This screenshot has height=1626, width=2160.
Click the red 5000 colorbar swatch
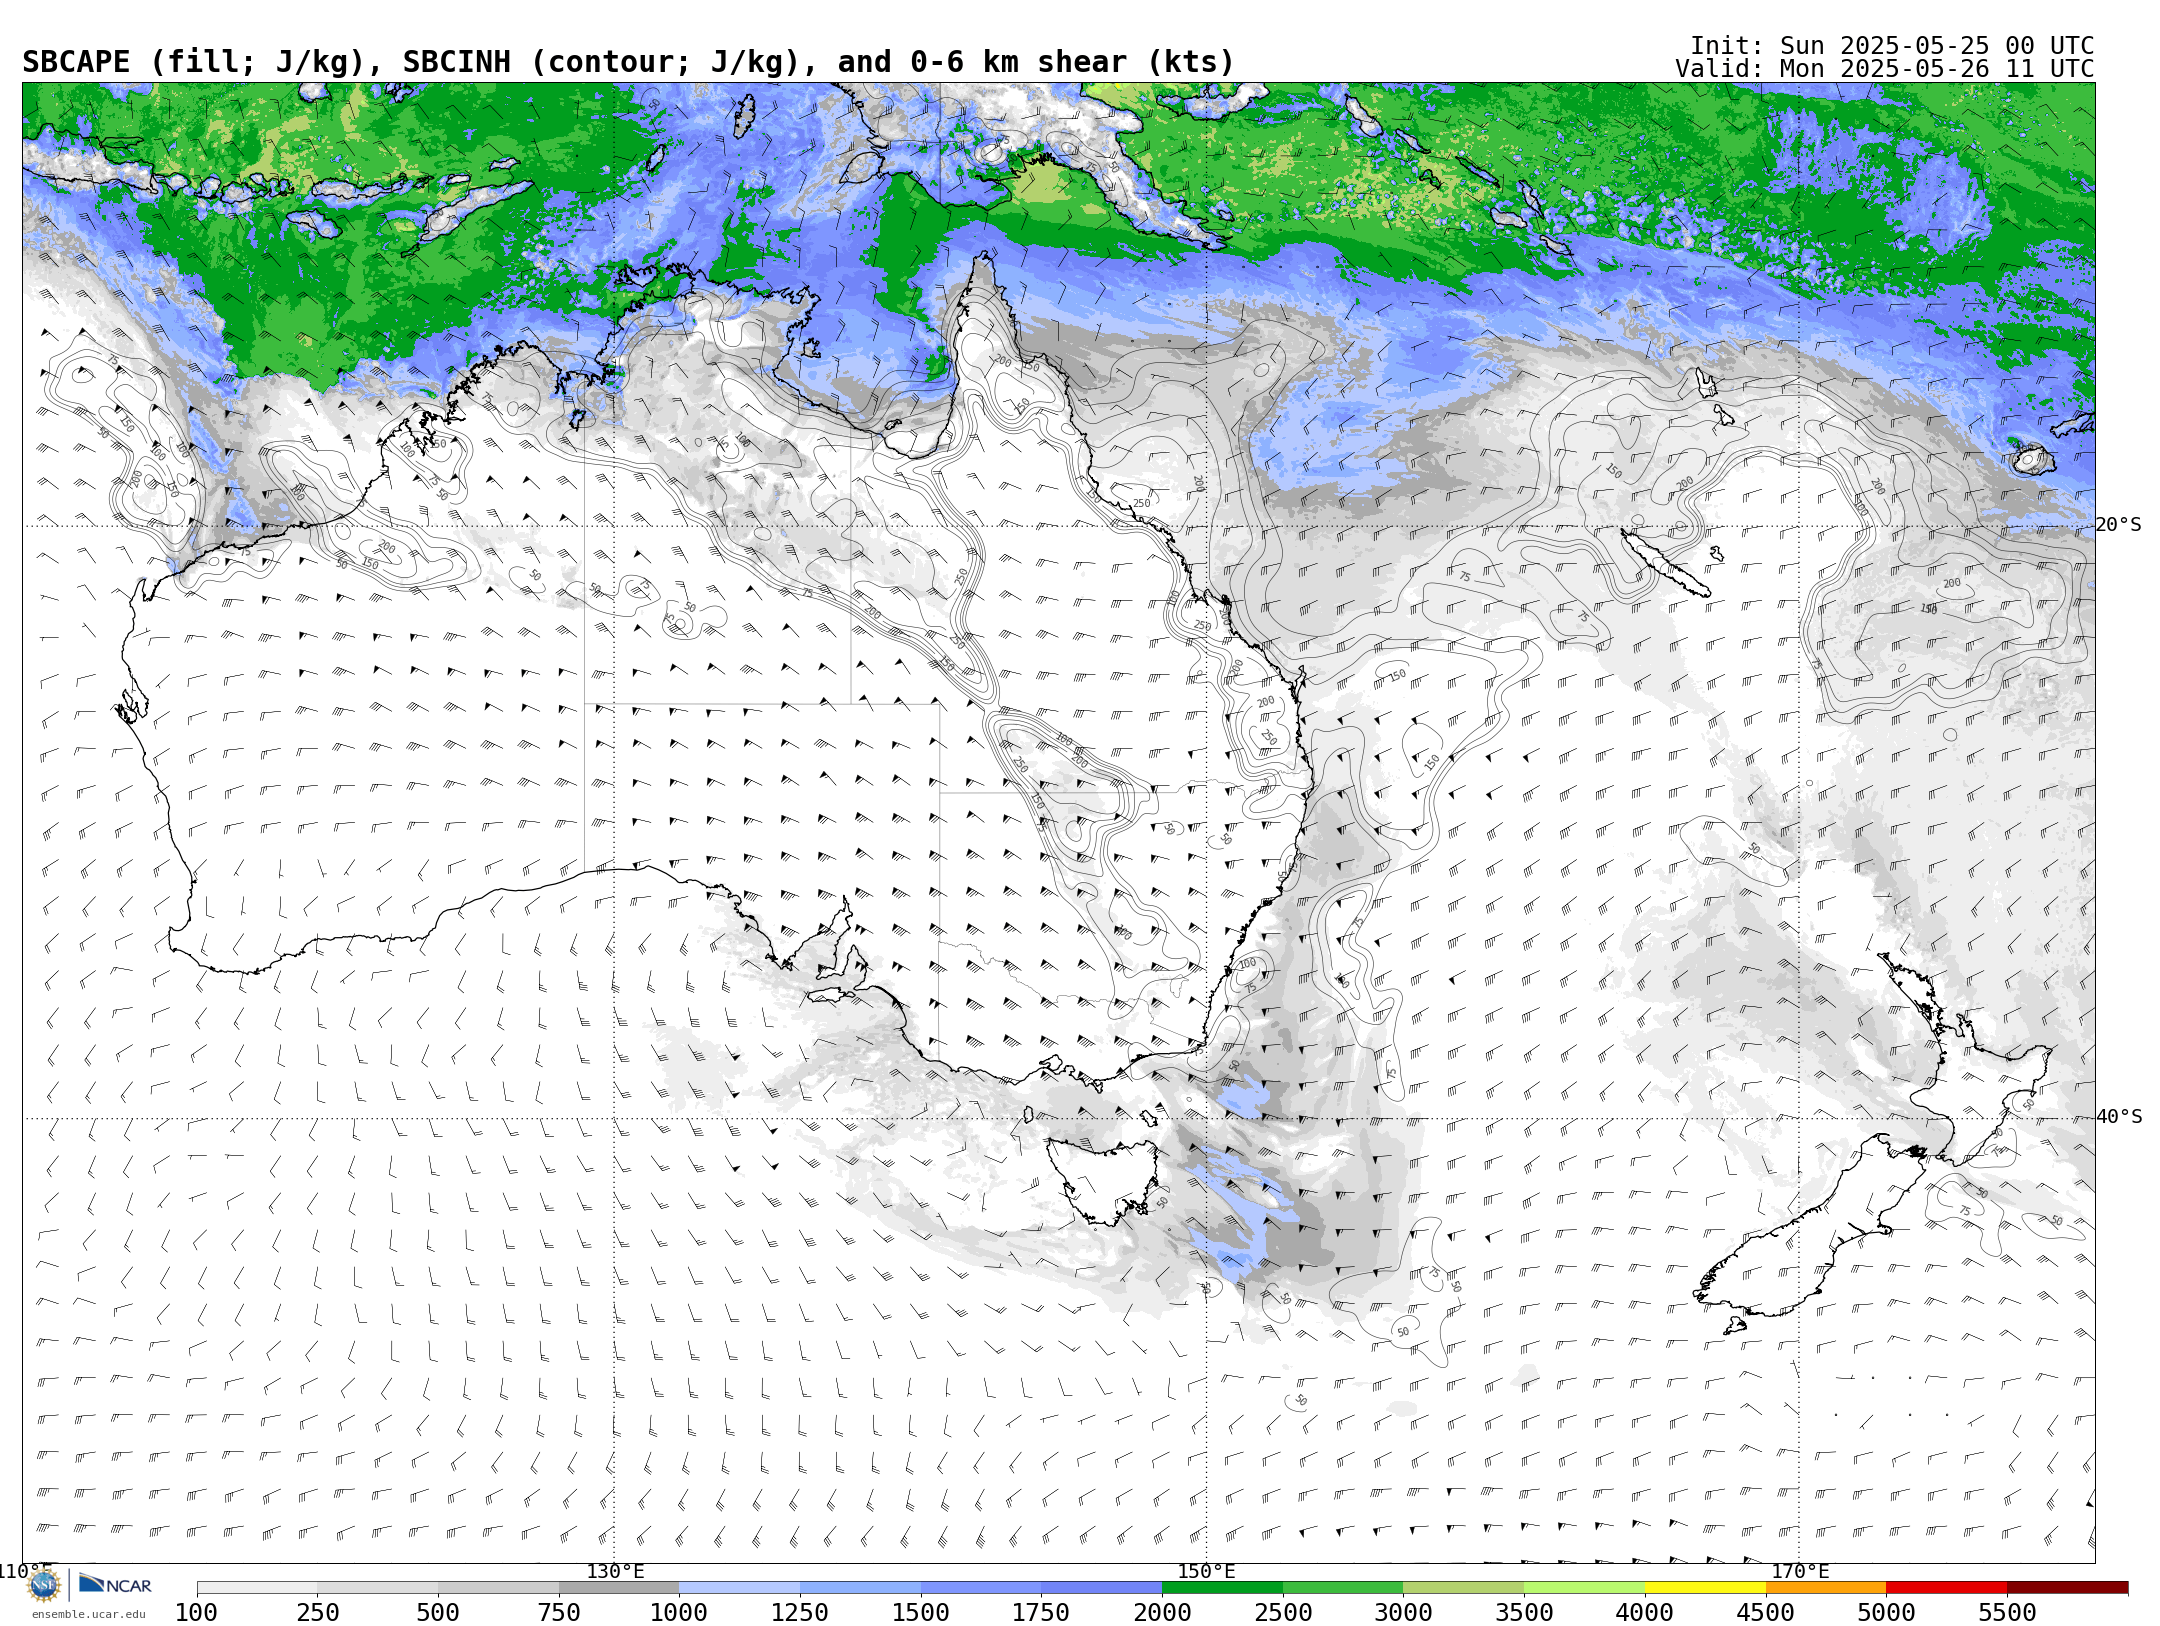click(x=1947, y=1588)
